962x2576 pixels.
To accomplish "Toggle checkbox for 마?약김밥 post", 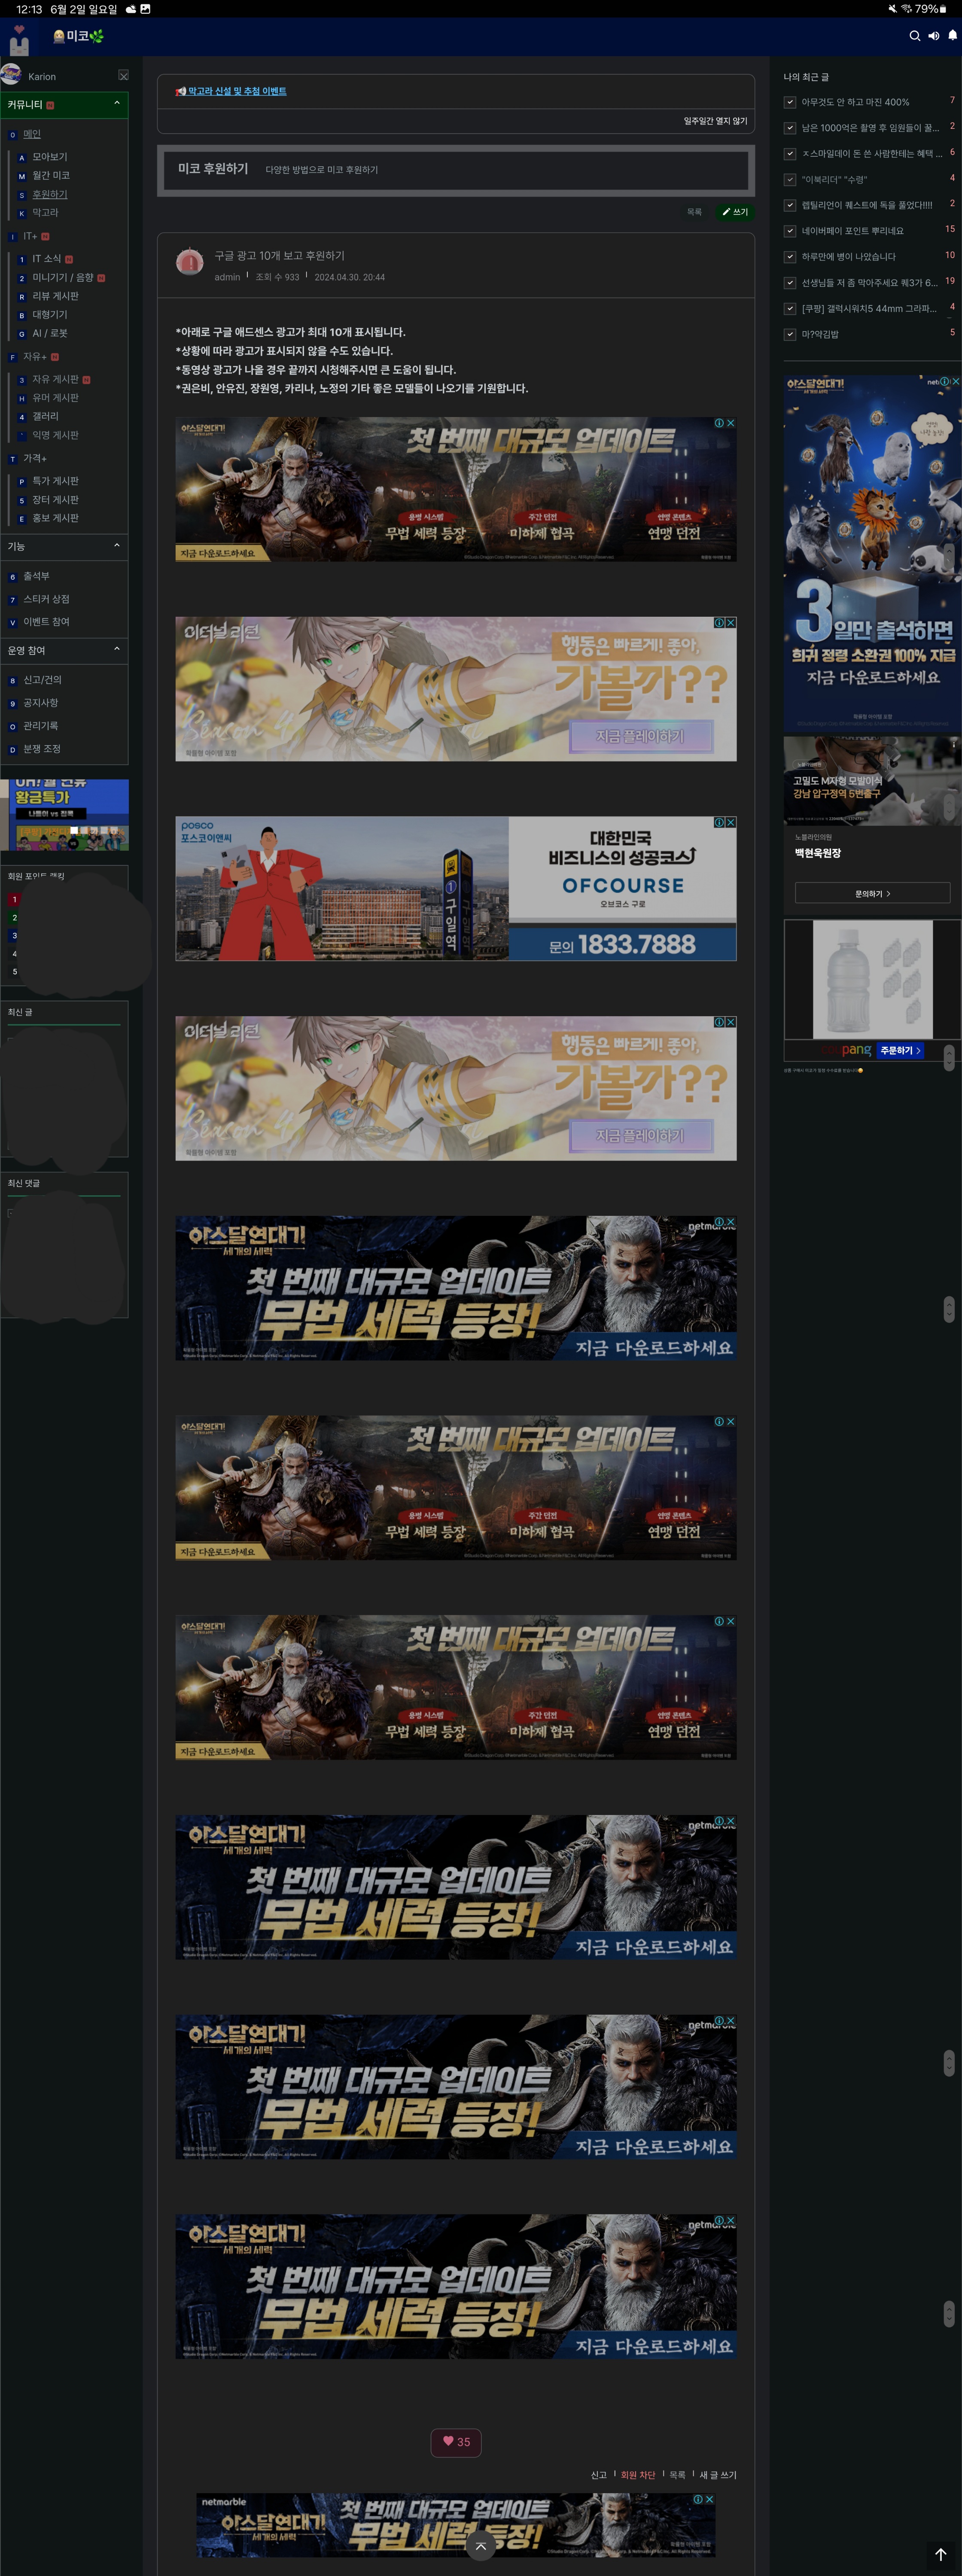I will [790, 335].
